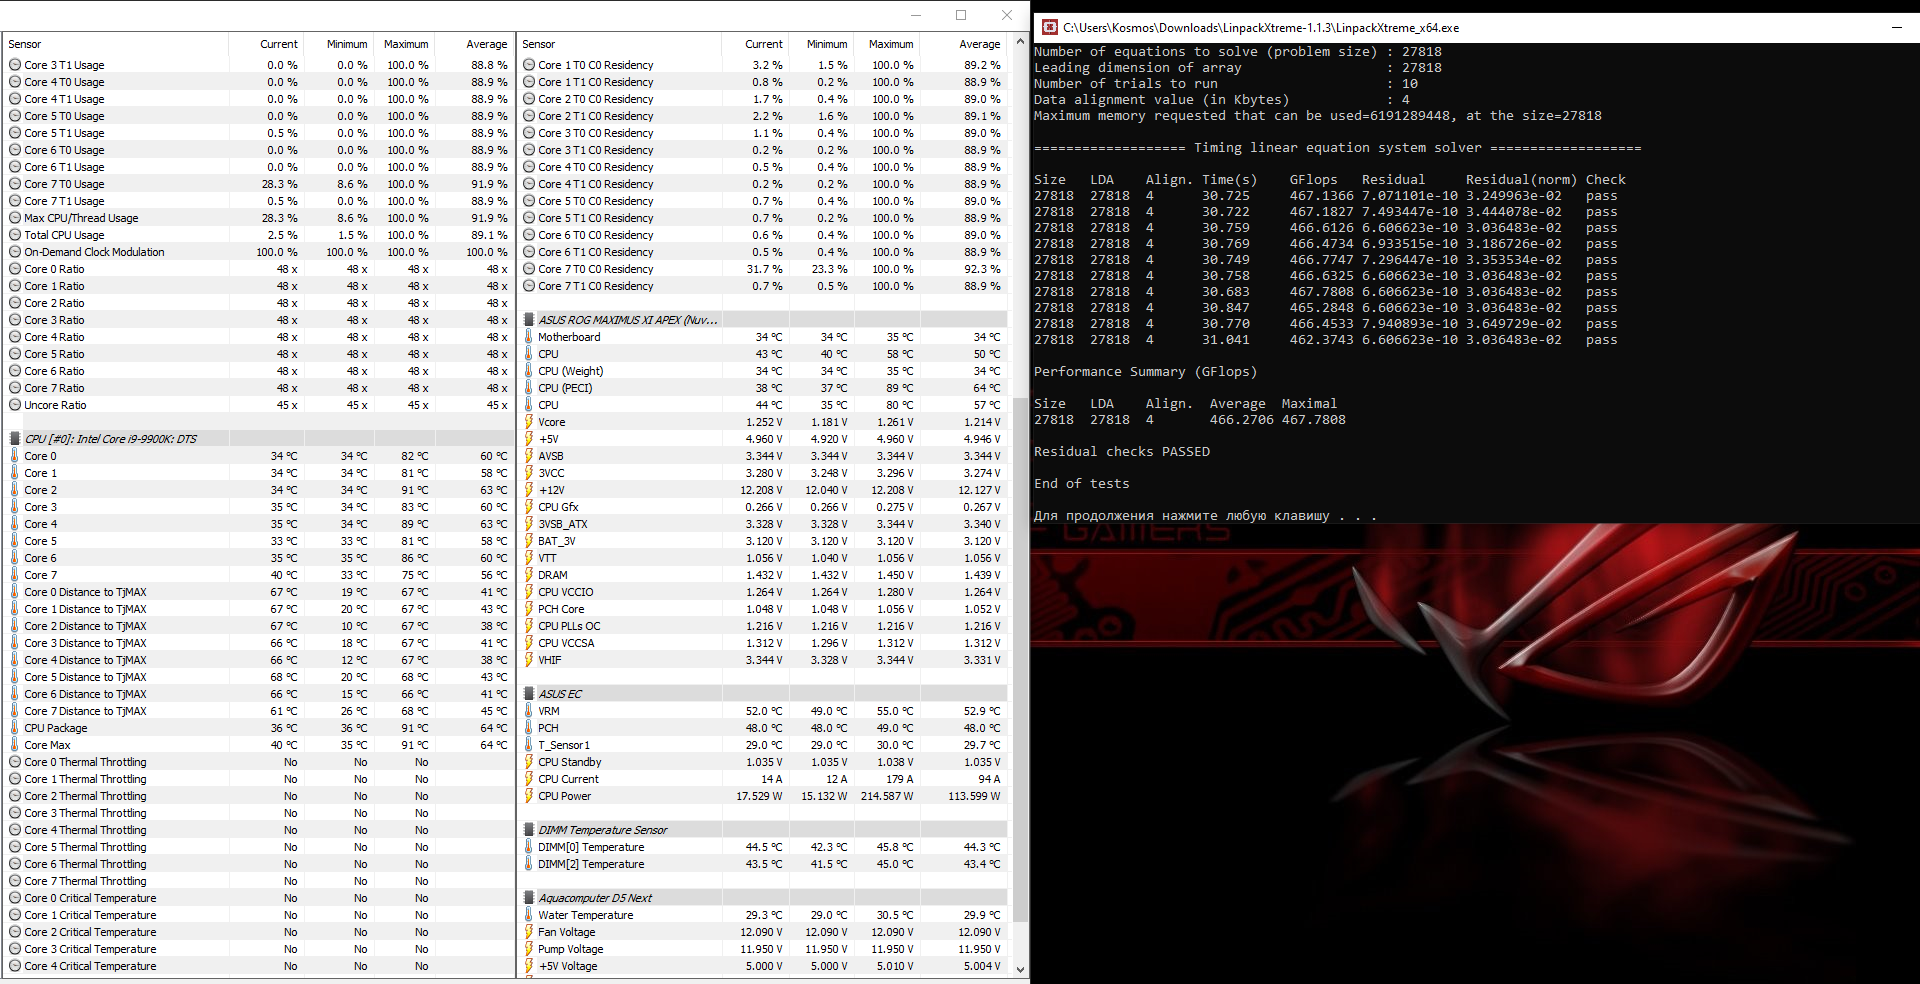Image resolution: width=1920 pixels, height=984 pixels.
Task: Click the sensor list scrollbar up arrow
Action: (1020, 42)
